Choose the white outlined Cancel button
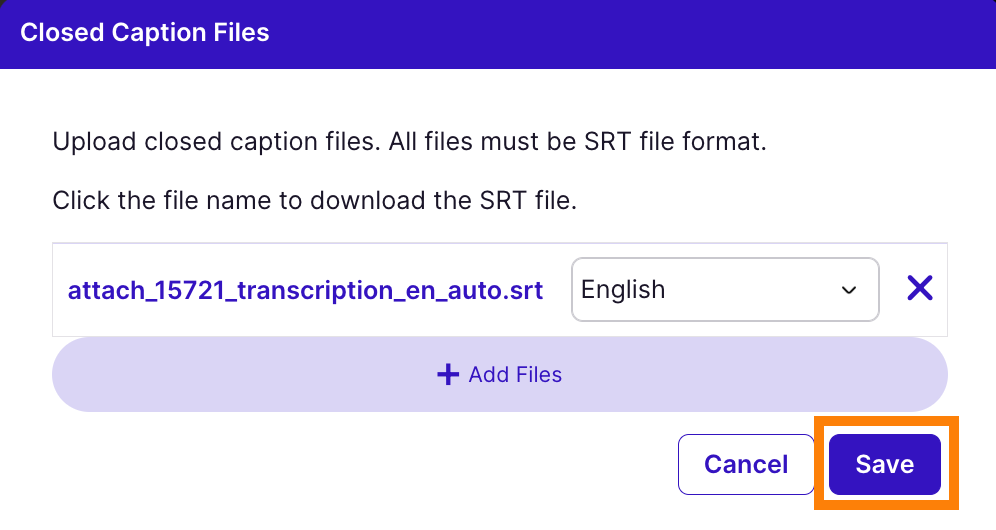996x530 pixels. point(746,464)
